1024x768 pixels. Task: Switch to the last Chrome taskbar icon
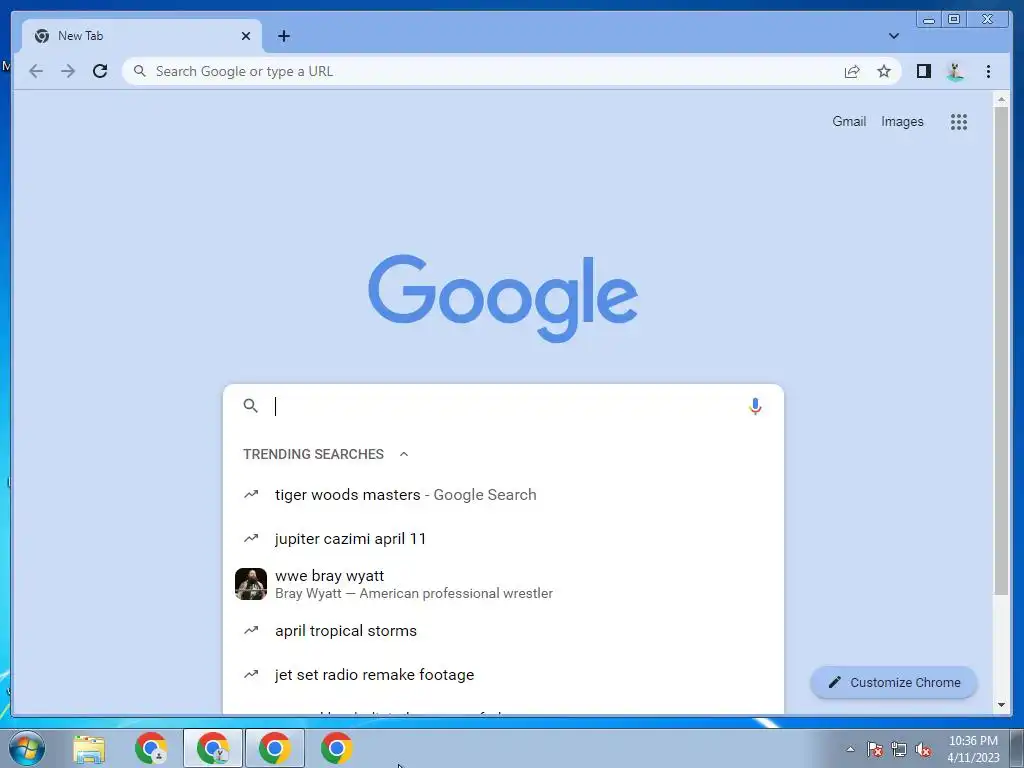point(336,748)
